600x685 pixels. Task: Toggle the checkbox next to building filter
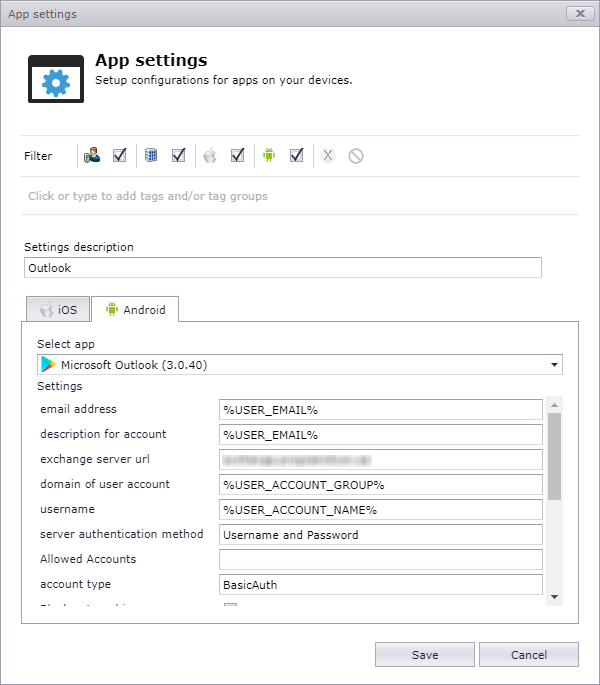(179, 155)
